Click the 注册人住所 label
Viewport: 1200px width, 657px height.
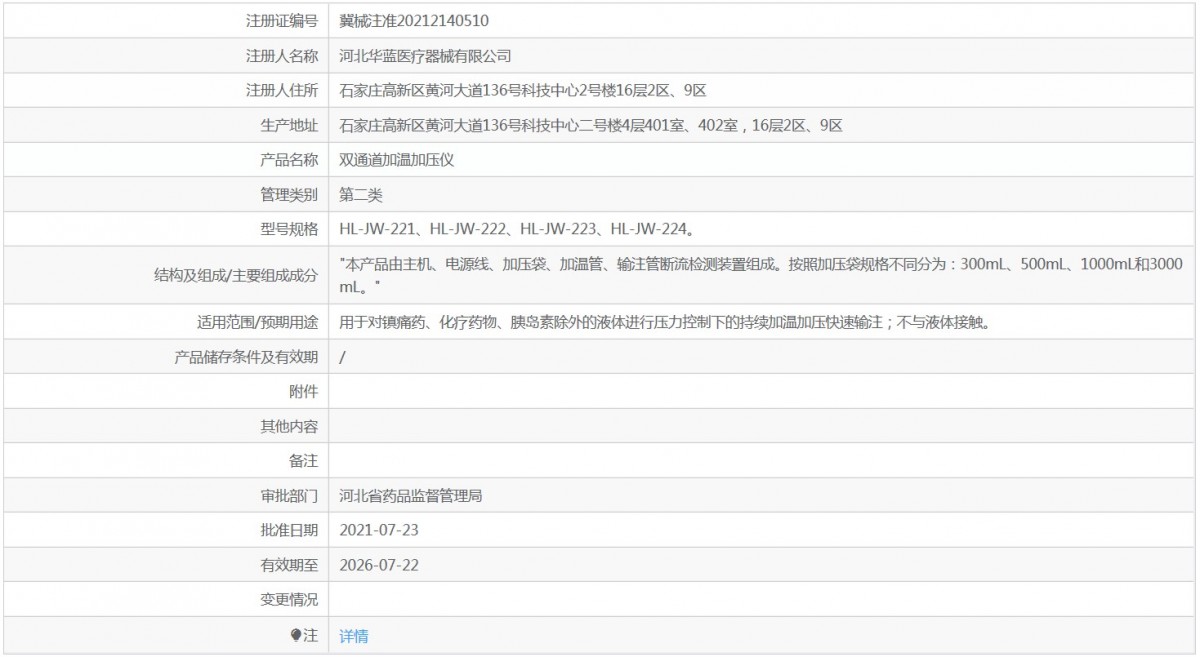point(282,91)
